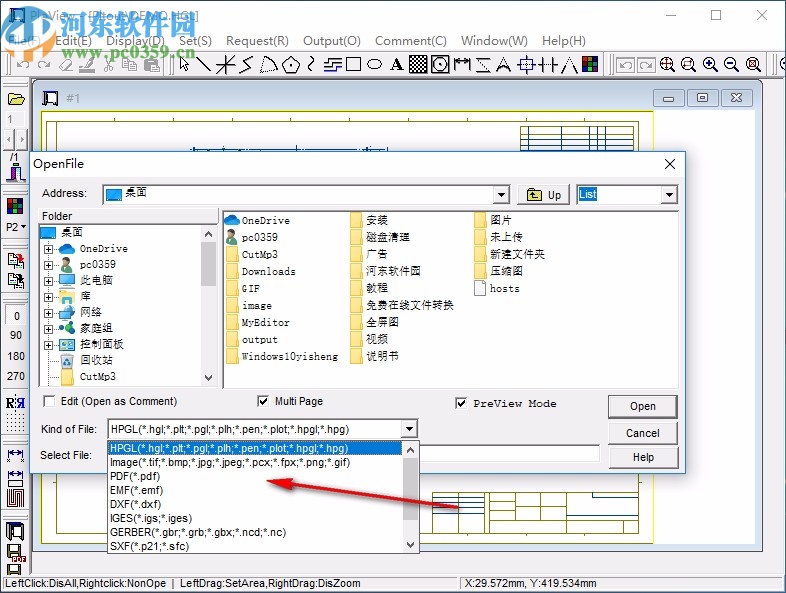Screen dimensions: 786x593
Task: Click the undo arrow icon
Action: point(23,65)
